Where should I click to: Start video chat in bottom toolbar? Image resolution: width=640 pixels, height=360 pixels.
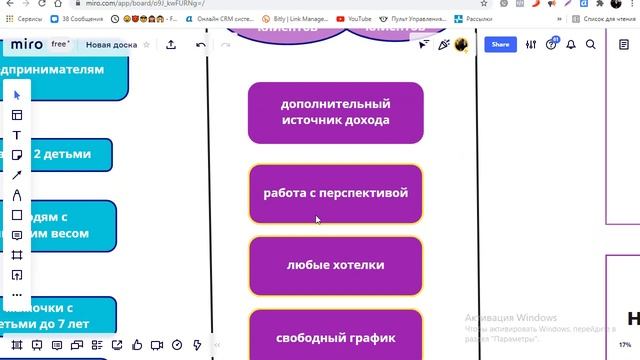tap(157, 345)
